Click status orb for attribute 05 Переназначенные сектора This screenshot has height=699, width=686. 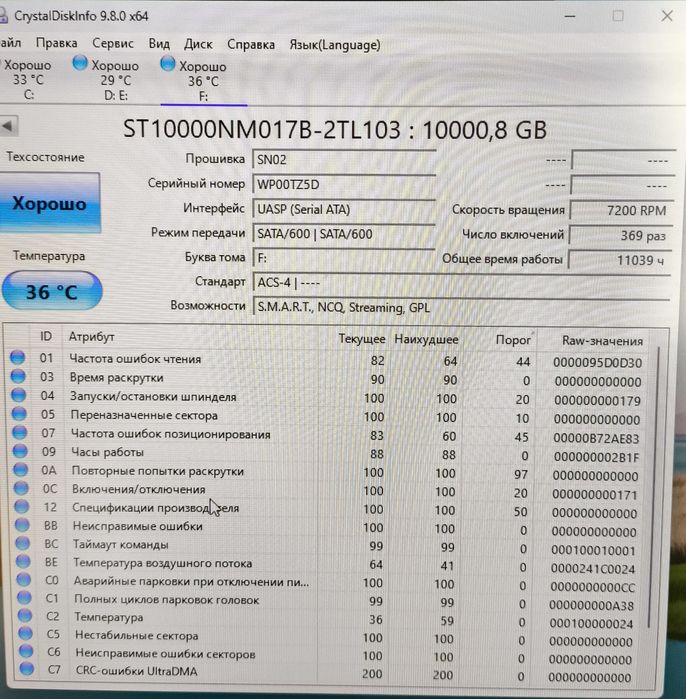pos(19,414)
